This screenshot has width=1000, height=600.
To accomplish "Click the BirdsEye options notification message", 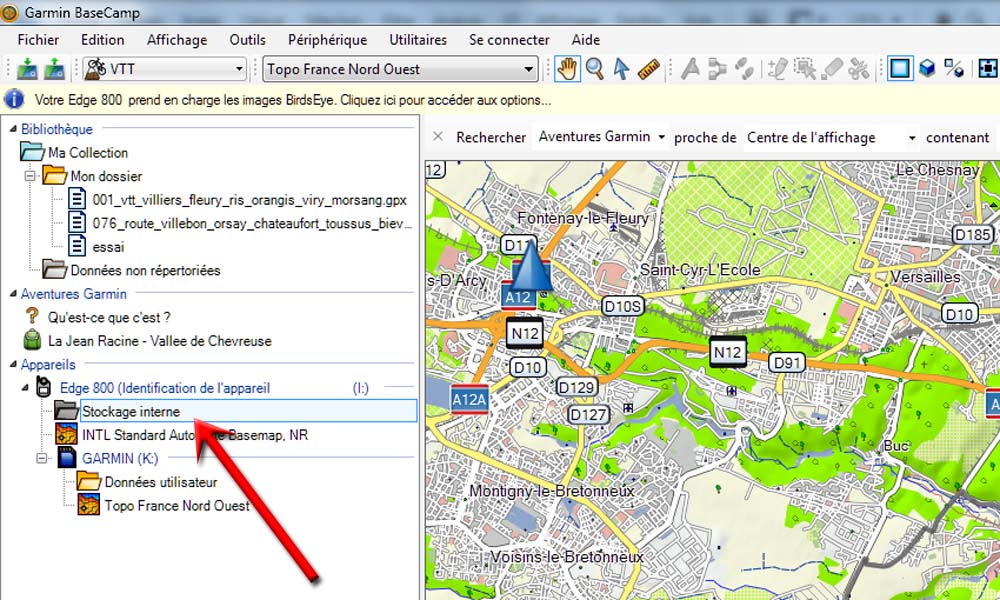I will click(x=293, y=100).
